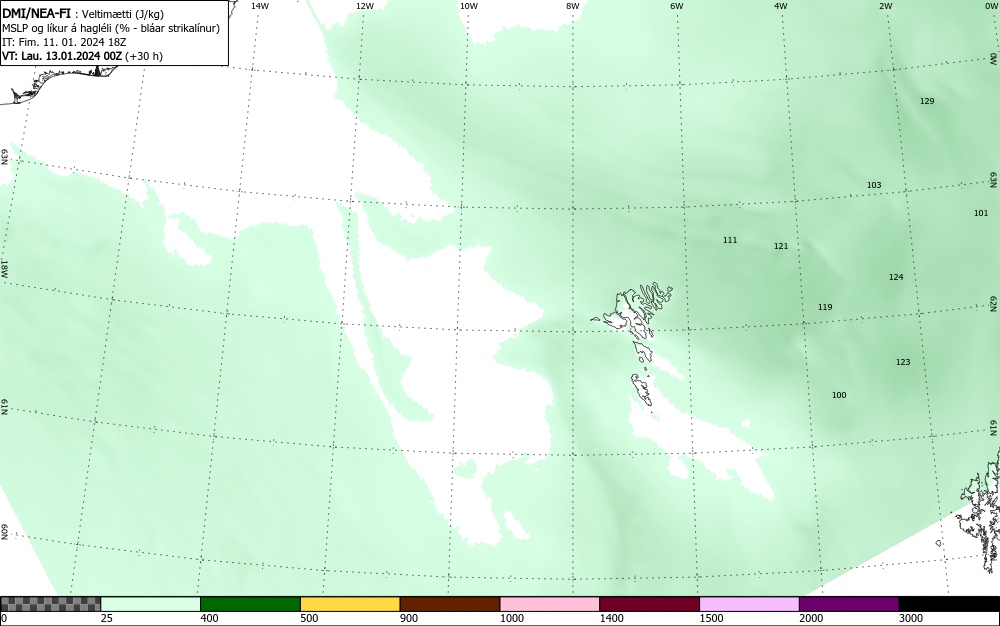Click the legend value 25
1000x626 pixels.
pos(107,618)
